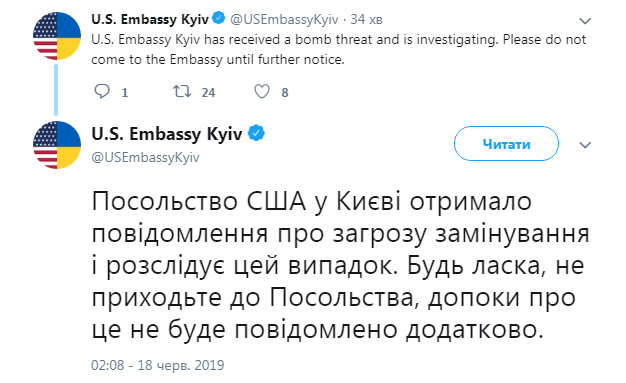
Task: Click verified badge on top tweet
Action: 219,18
